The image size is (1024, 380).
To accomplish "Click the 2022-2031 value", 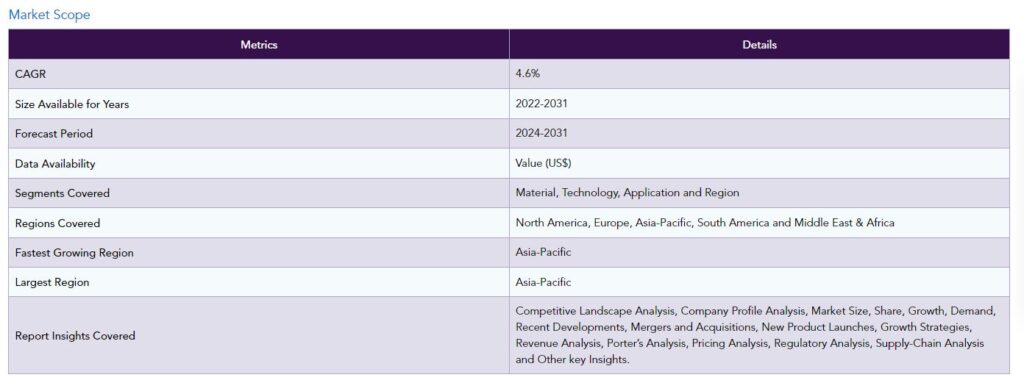I will click(x=541, y=104).
